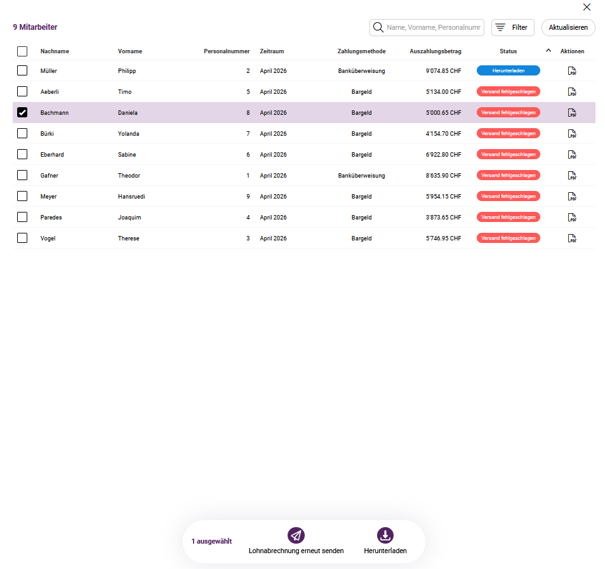
Task: Click Versand fehlgeschlagen badge for Aeberli
Action: pos(508,91)
